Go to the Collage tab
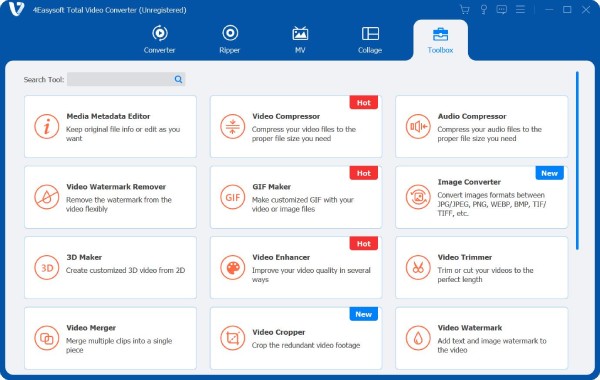Image resolution: width=600 pixels, height=380 pixels. coord(370,40)
